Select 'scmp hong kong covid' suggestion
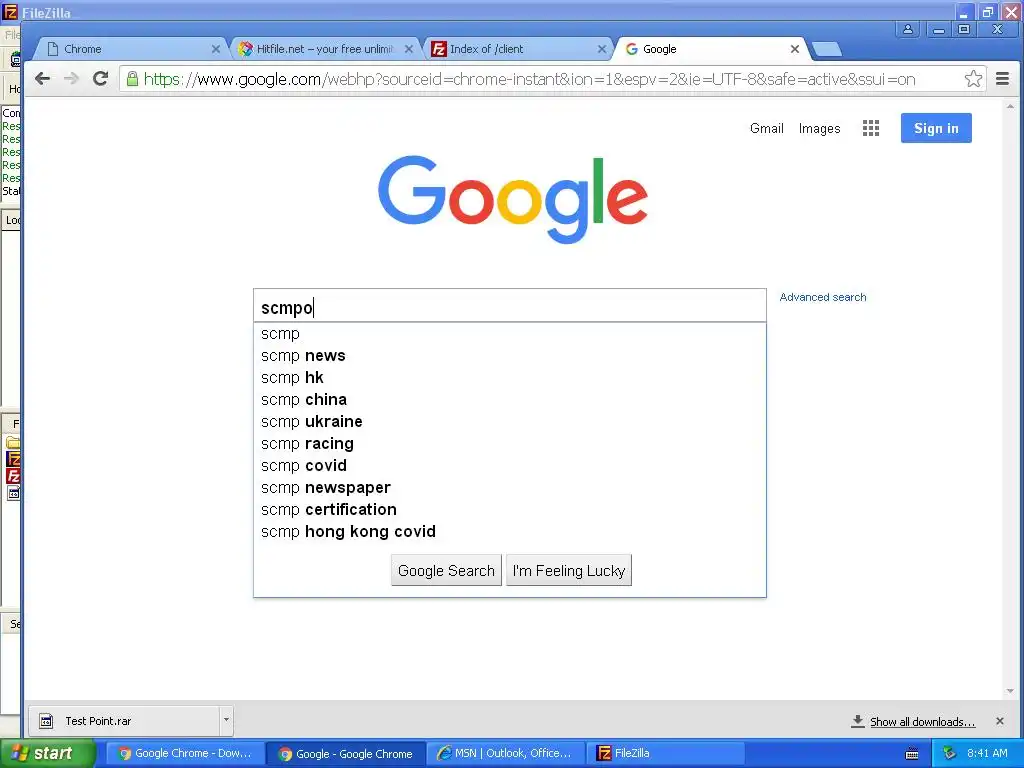Viewport: 1024px width, 768px height. coord(509,532)
